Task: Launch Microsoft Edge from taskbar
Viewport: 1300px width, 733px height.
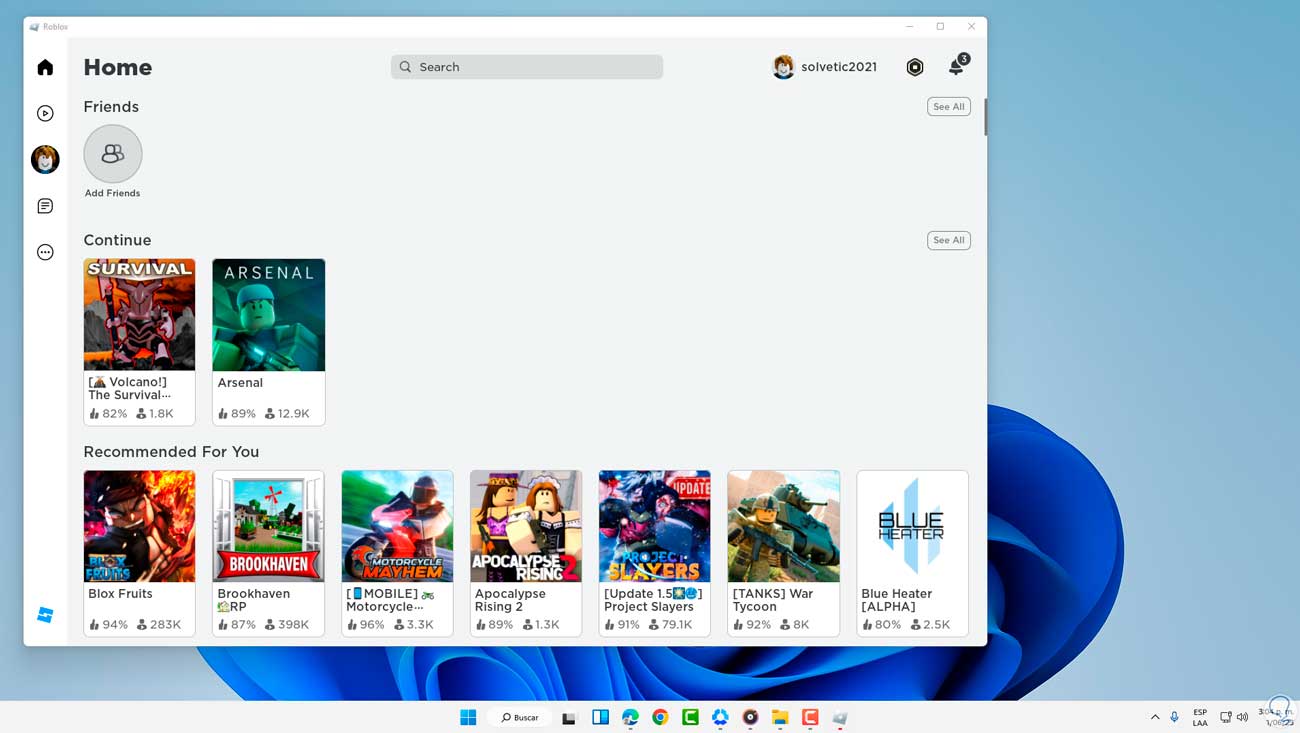Action: point(630,717)
